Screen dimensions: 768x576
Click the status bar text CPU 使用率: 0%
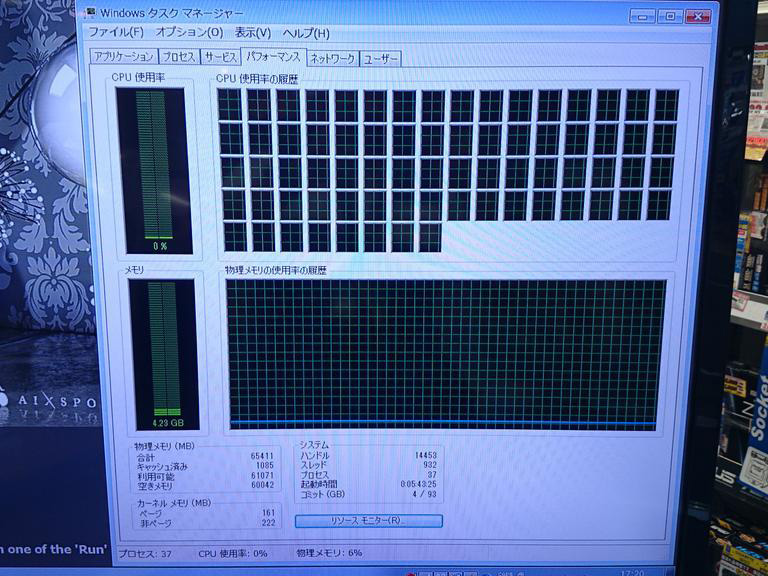[x=233, y=553]
